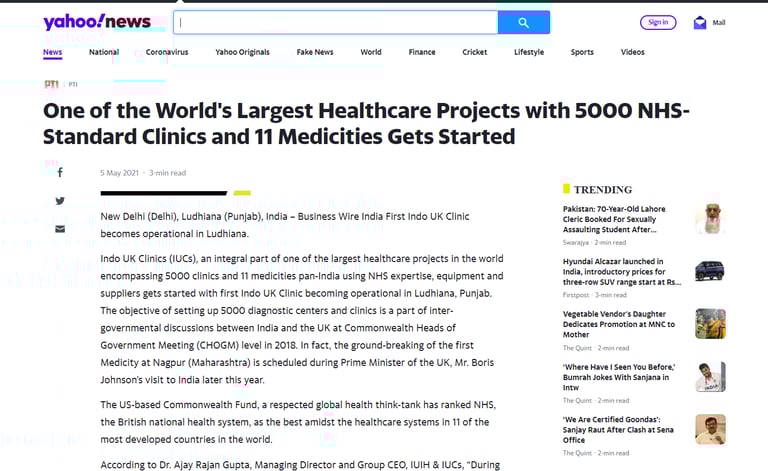The height and width of the screenshot is (471, 768).
Task: Open trending story about Lahore cleric
Action: pos(614,219)
